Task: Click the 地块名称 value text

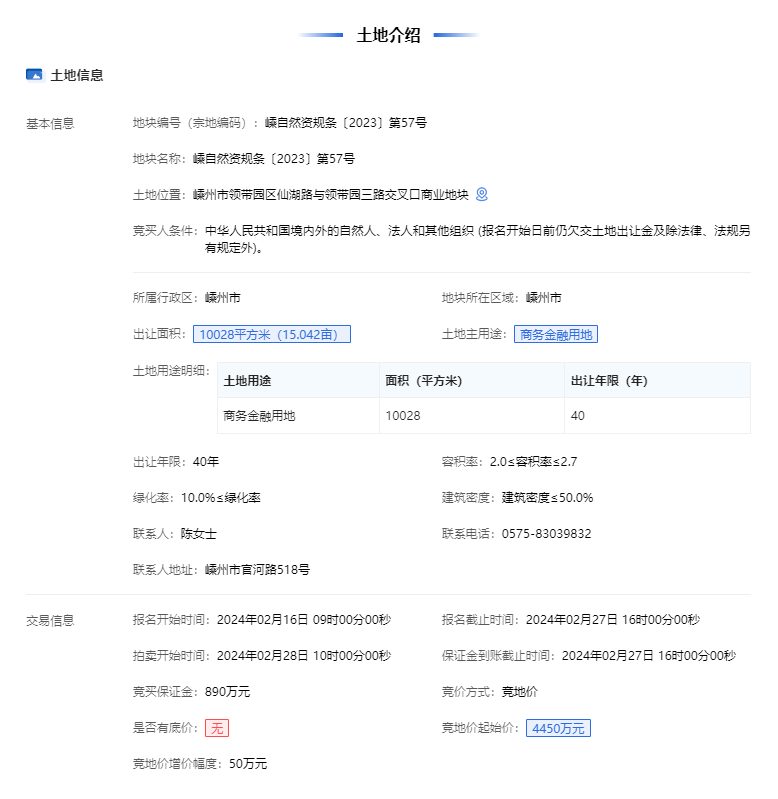Action: point(273,159)
